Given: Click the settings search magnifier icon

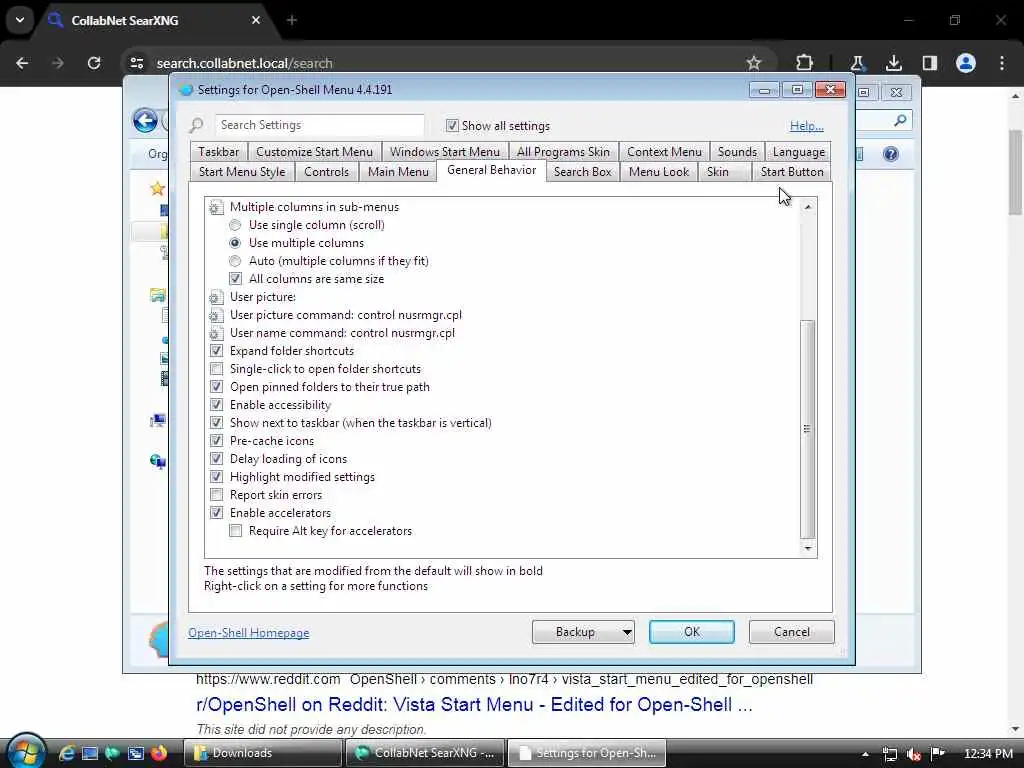Looking at the screenshot, I should click(197, 125).
